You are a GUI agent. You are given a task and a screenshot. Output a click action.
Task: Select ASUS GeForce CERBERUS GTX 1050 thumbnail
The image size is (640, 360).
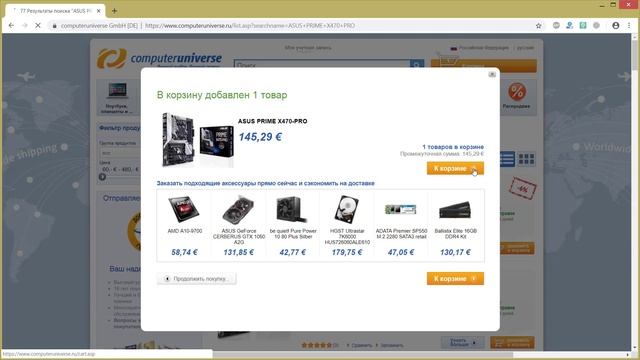coord(238,209)
